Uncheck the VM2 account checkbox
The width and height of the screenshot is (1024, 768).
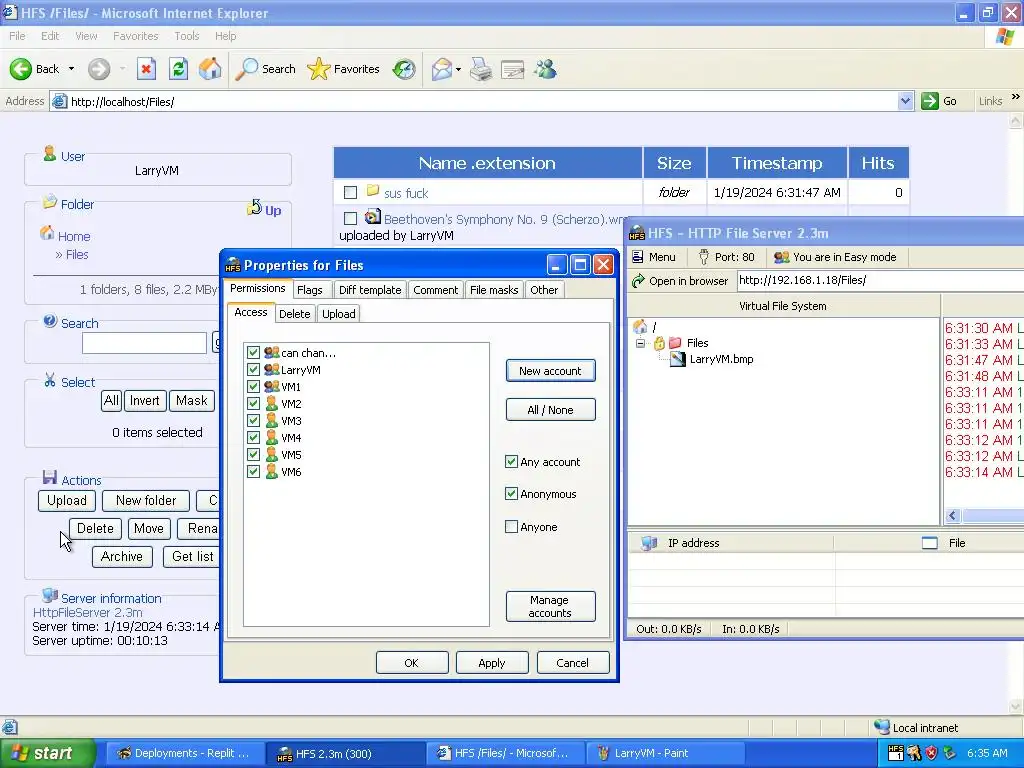253,404
